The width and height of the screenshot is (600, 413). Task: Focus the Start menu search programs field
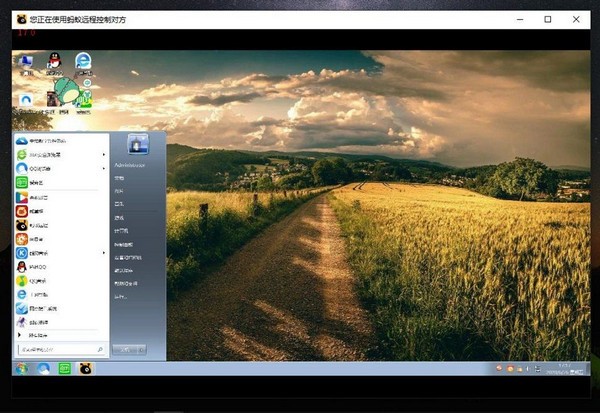tap(62, 349)
